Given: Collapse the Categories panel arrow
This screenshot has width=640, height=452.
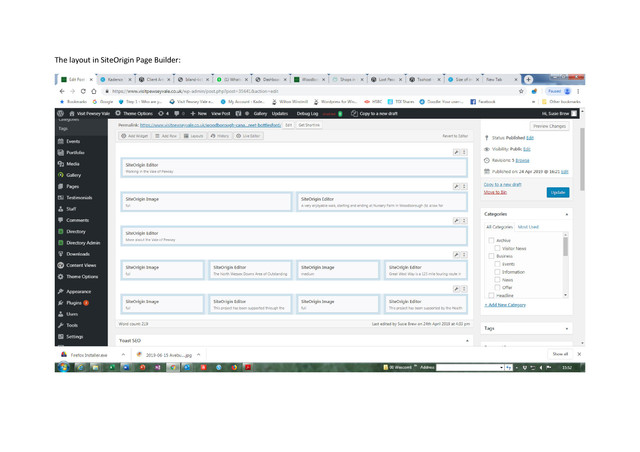Looking at the screenshot, I should 567,214.
